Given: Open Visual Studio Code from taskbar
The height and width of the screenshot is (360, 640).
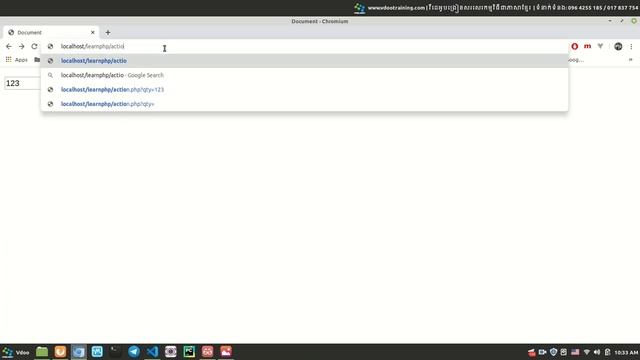Looking at the screenshot, I should tap(152, 352).
